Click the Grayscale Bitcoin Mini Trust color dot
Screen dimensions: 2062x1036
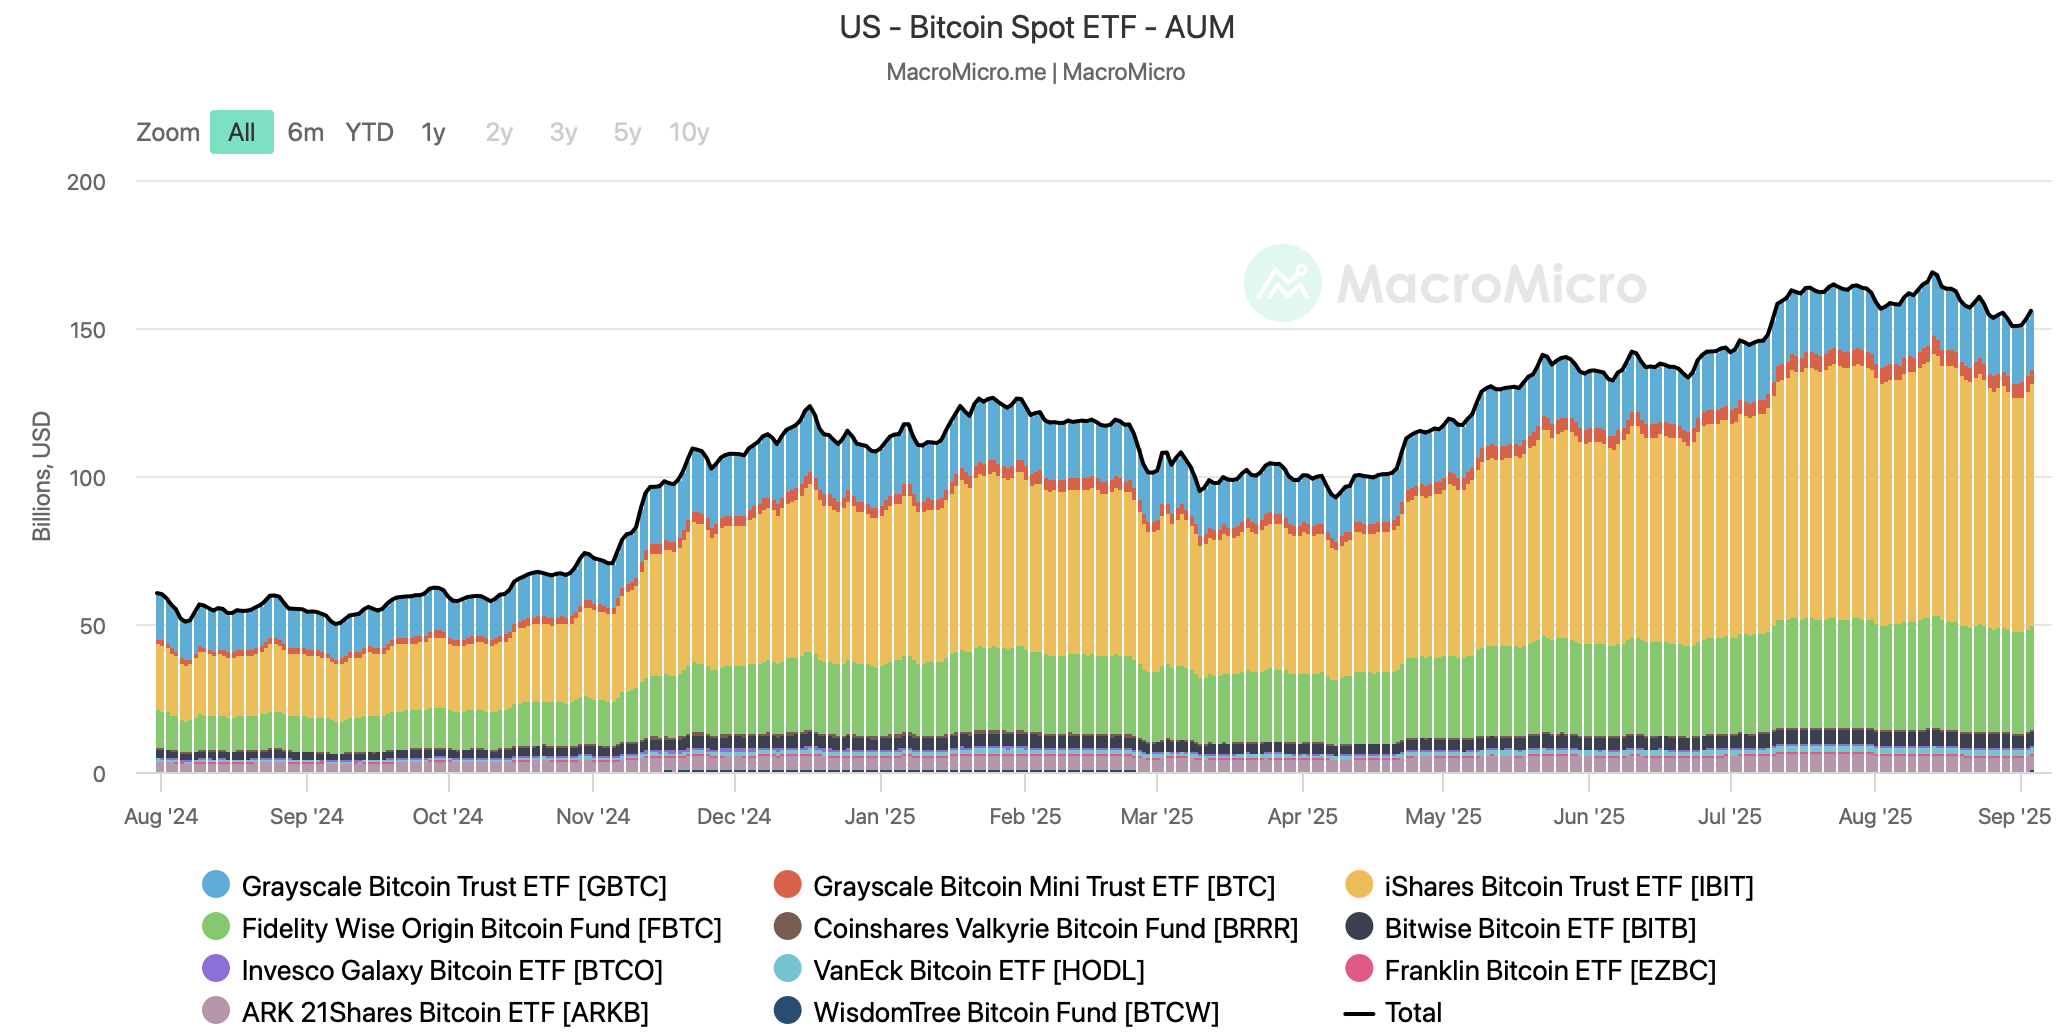click(x=788, y=885)
